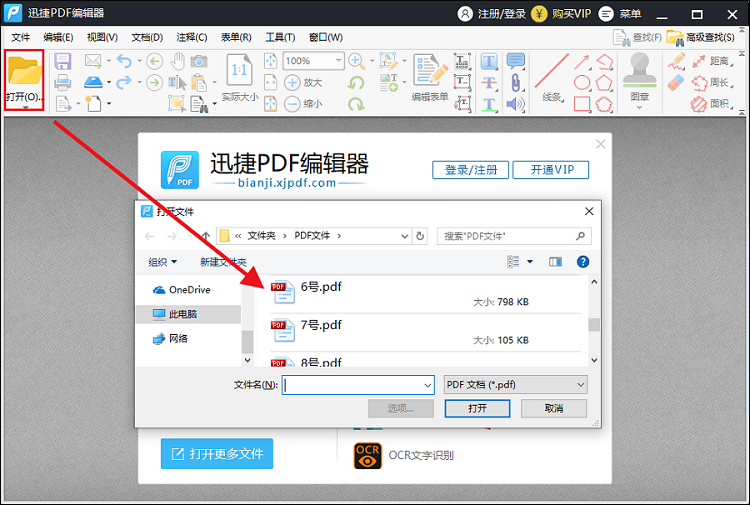Open the 注释(C) menu
The image size is (750, 505).
click(x=191, y=37)
